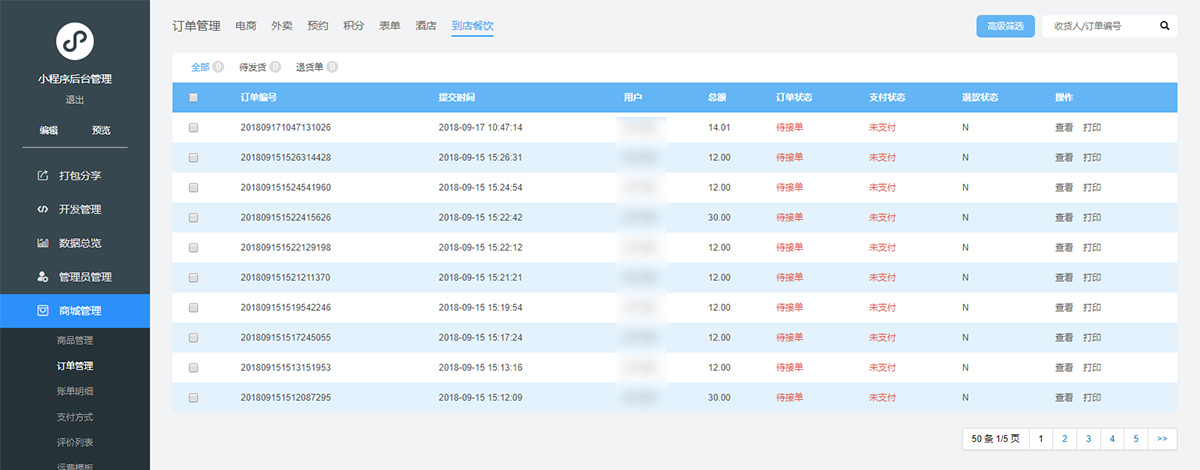The width and height of the screenshot is (1200, 470).
Task: Click the 数据总览 chart icon
Action: point(43,243)
